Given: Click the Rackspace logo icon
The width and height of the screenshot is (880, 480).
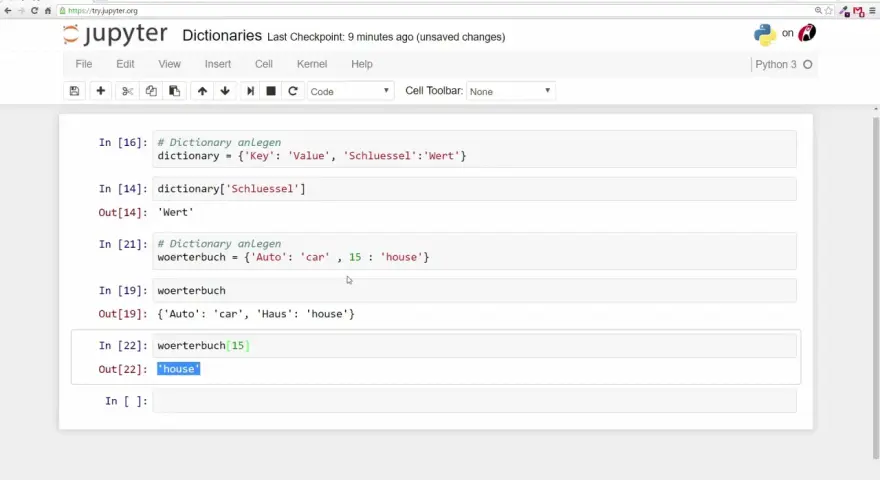Looking at the screenshot, I should click(807, 33).
